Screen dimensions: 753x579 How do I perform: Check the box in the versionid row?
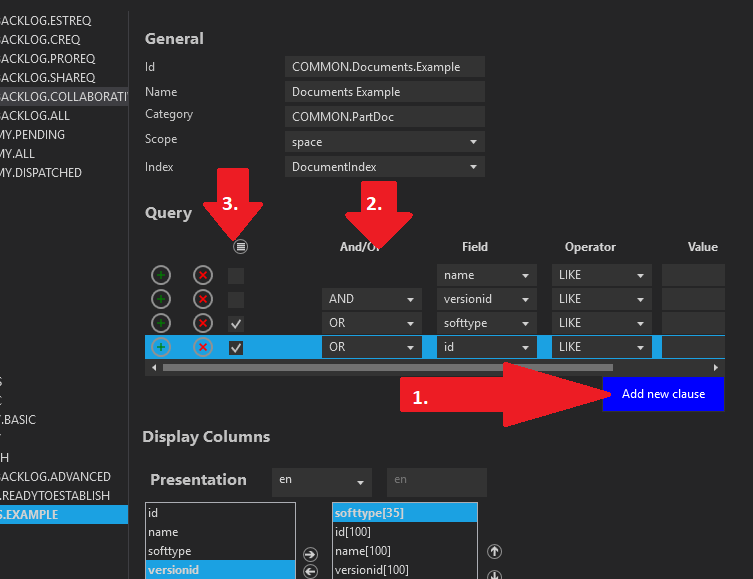click(x=236, y=300)
